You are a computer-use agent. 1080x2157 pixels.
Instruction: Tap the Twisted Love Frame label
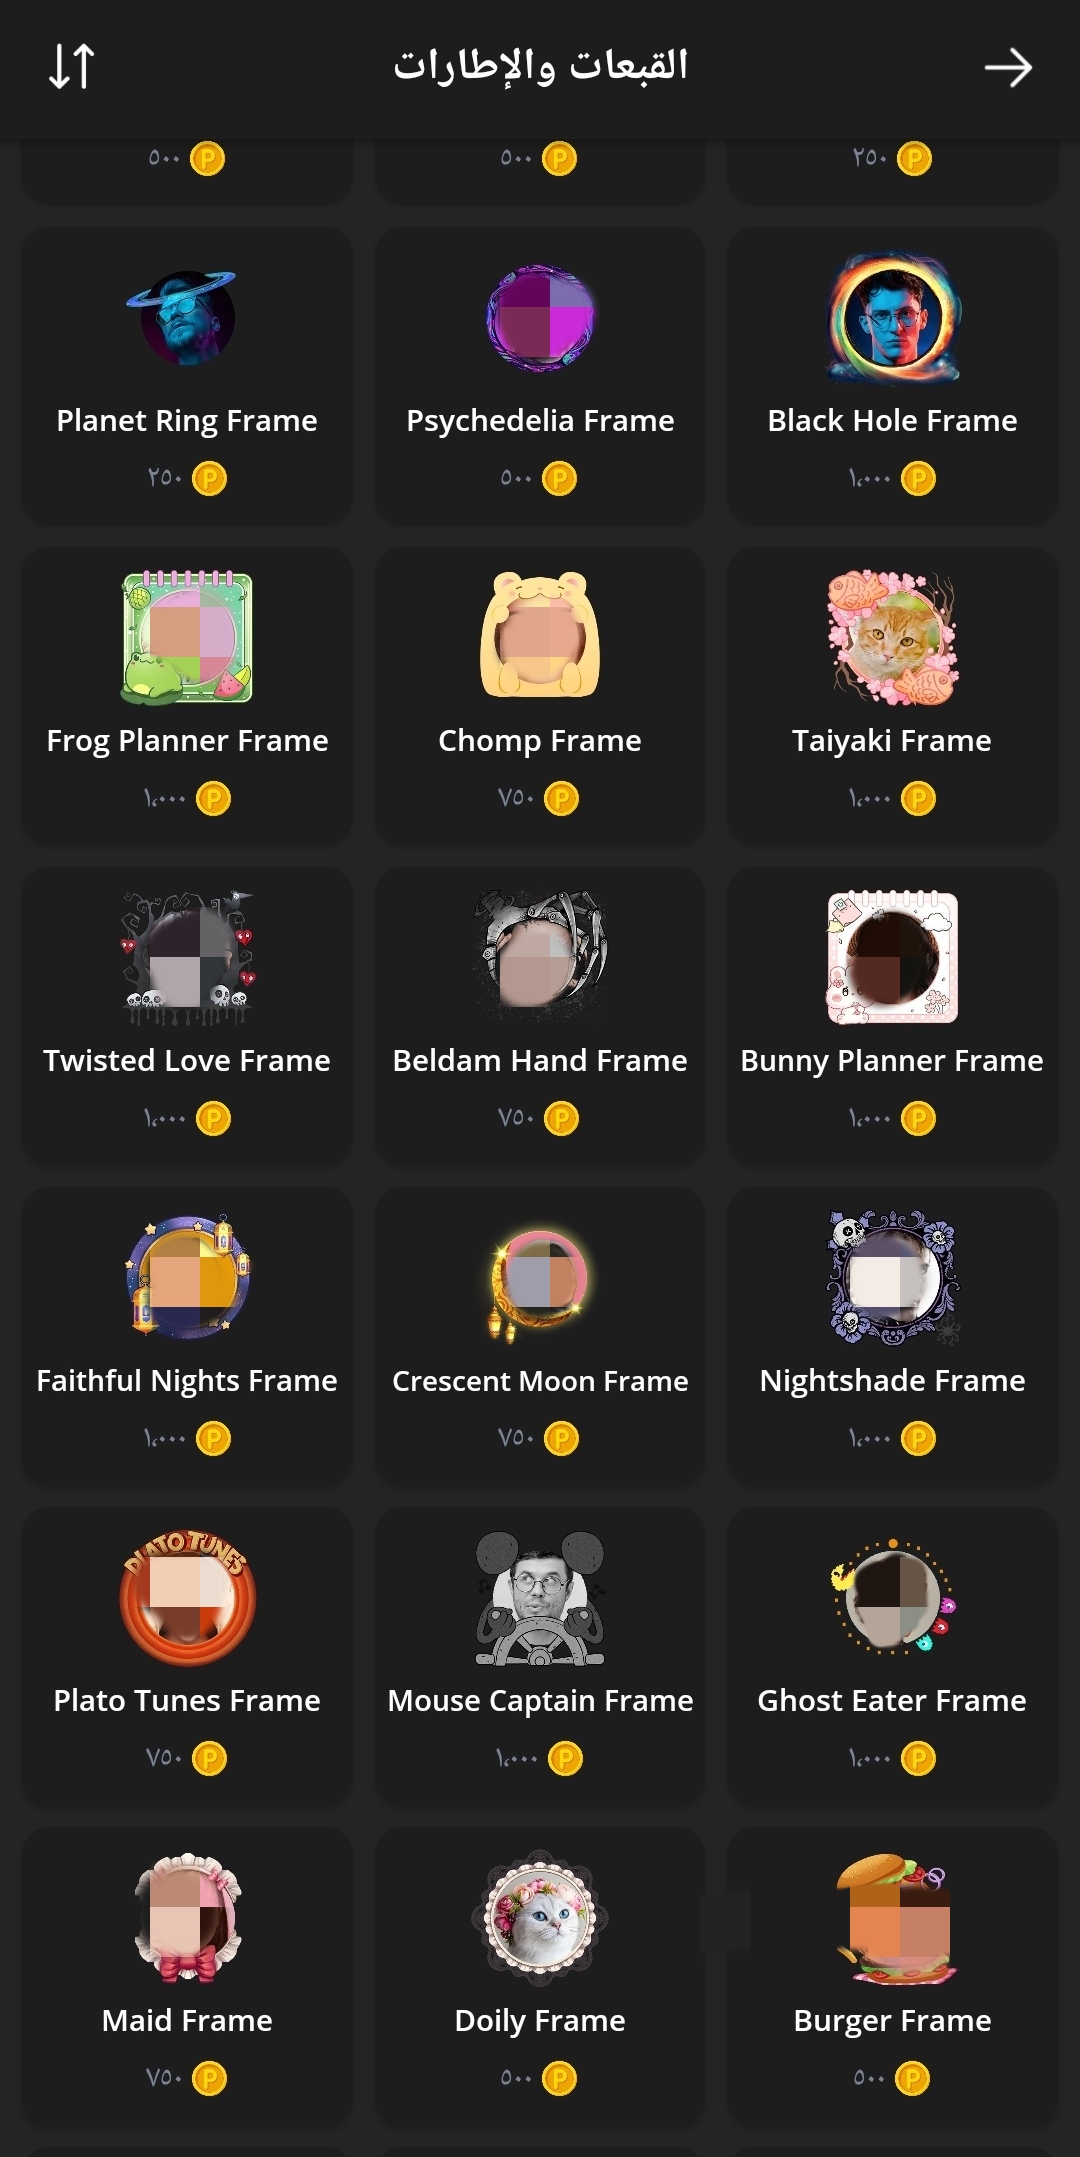coord(187,1060)
